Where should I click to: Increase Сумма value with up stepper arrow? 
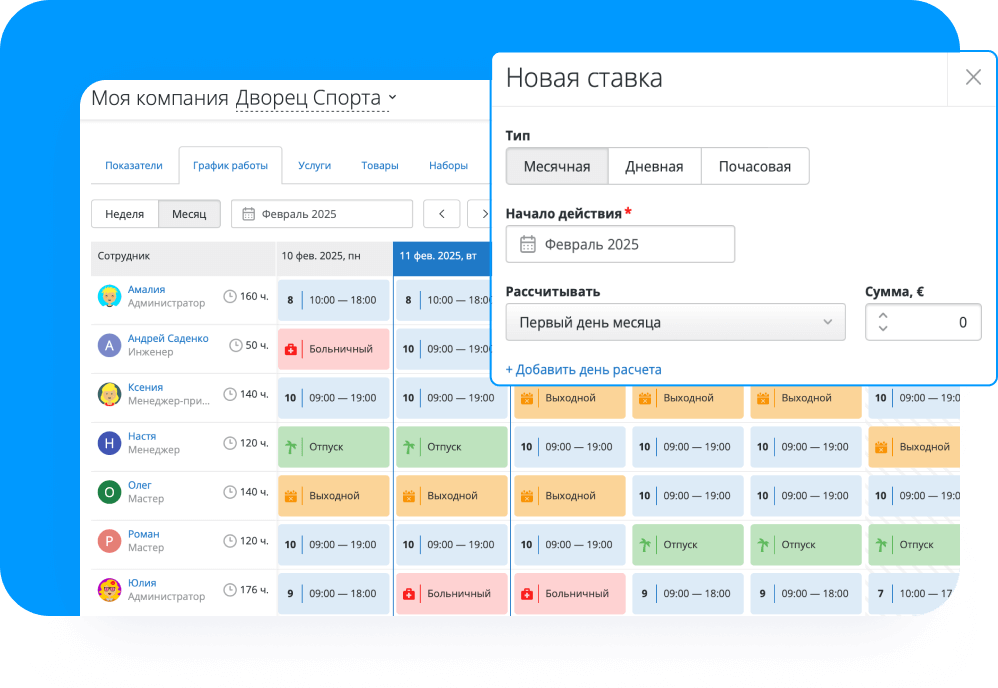pos(882,316)
